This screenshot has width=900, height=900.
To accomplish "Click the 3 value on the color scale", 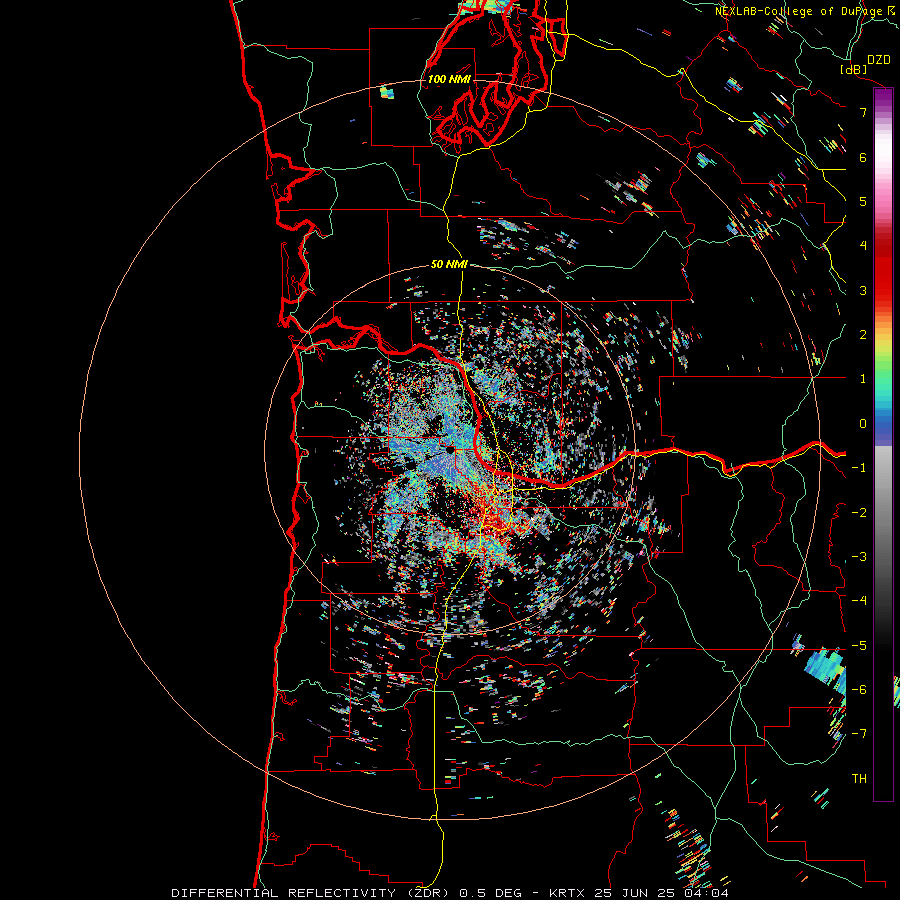I will click(863, 290).
